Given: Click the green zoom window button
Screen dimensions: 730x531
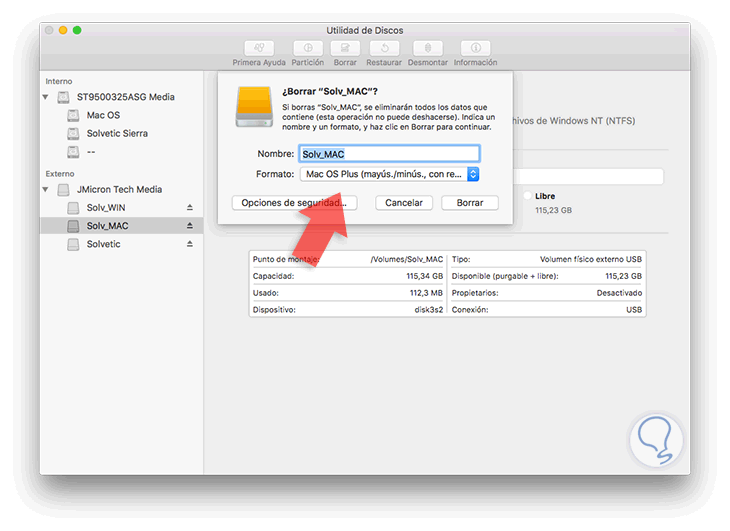Looking at the screenshot, I should 77,30.
